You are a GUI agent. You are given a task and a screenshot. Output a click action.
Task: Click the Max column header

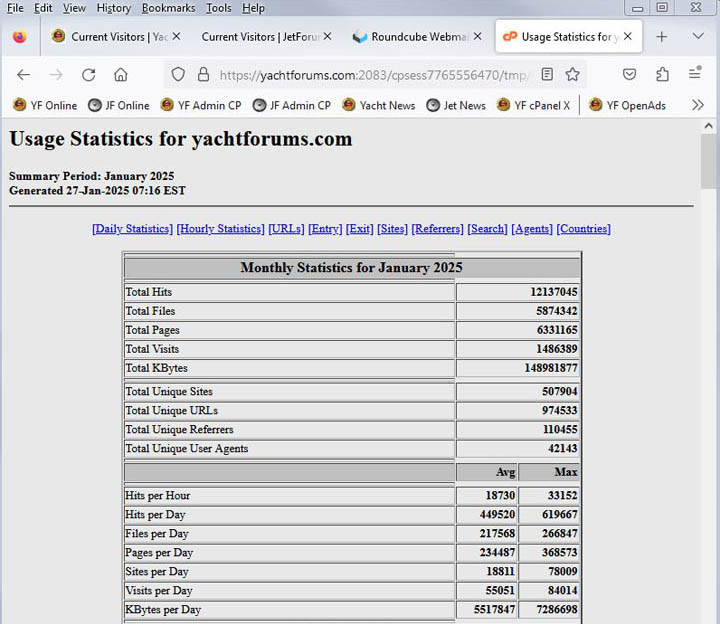[x=566, y=472]
